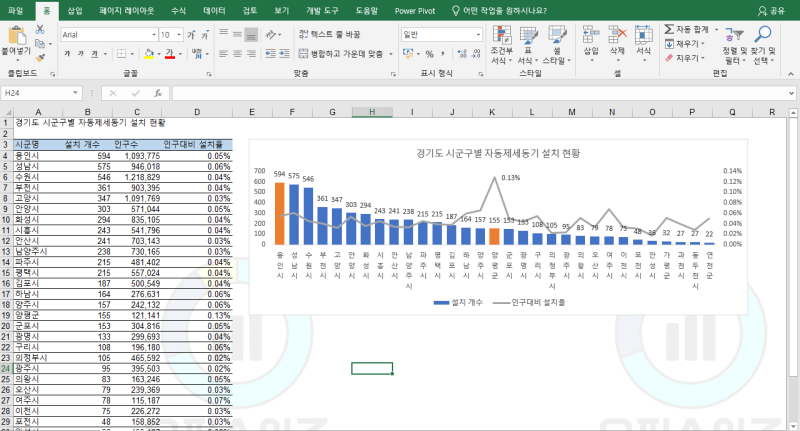Viewport: 800px width, 431px height.
Task: Apply red font color
Action: tap(170, 54)
